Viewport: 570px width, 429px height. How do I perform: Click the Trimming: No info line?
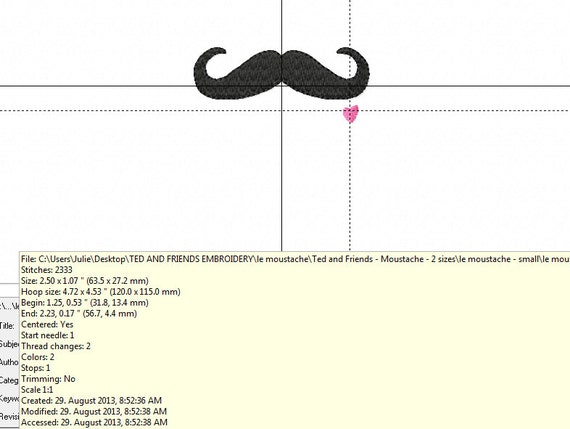(48, 379)
